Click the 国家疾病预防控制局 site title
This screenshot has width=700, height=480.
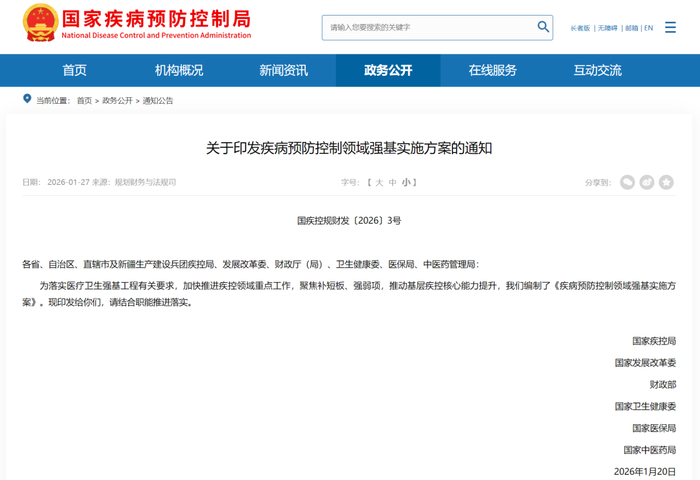[156, 19]
